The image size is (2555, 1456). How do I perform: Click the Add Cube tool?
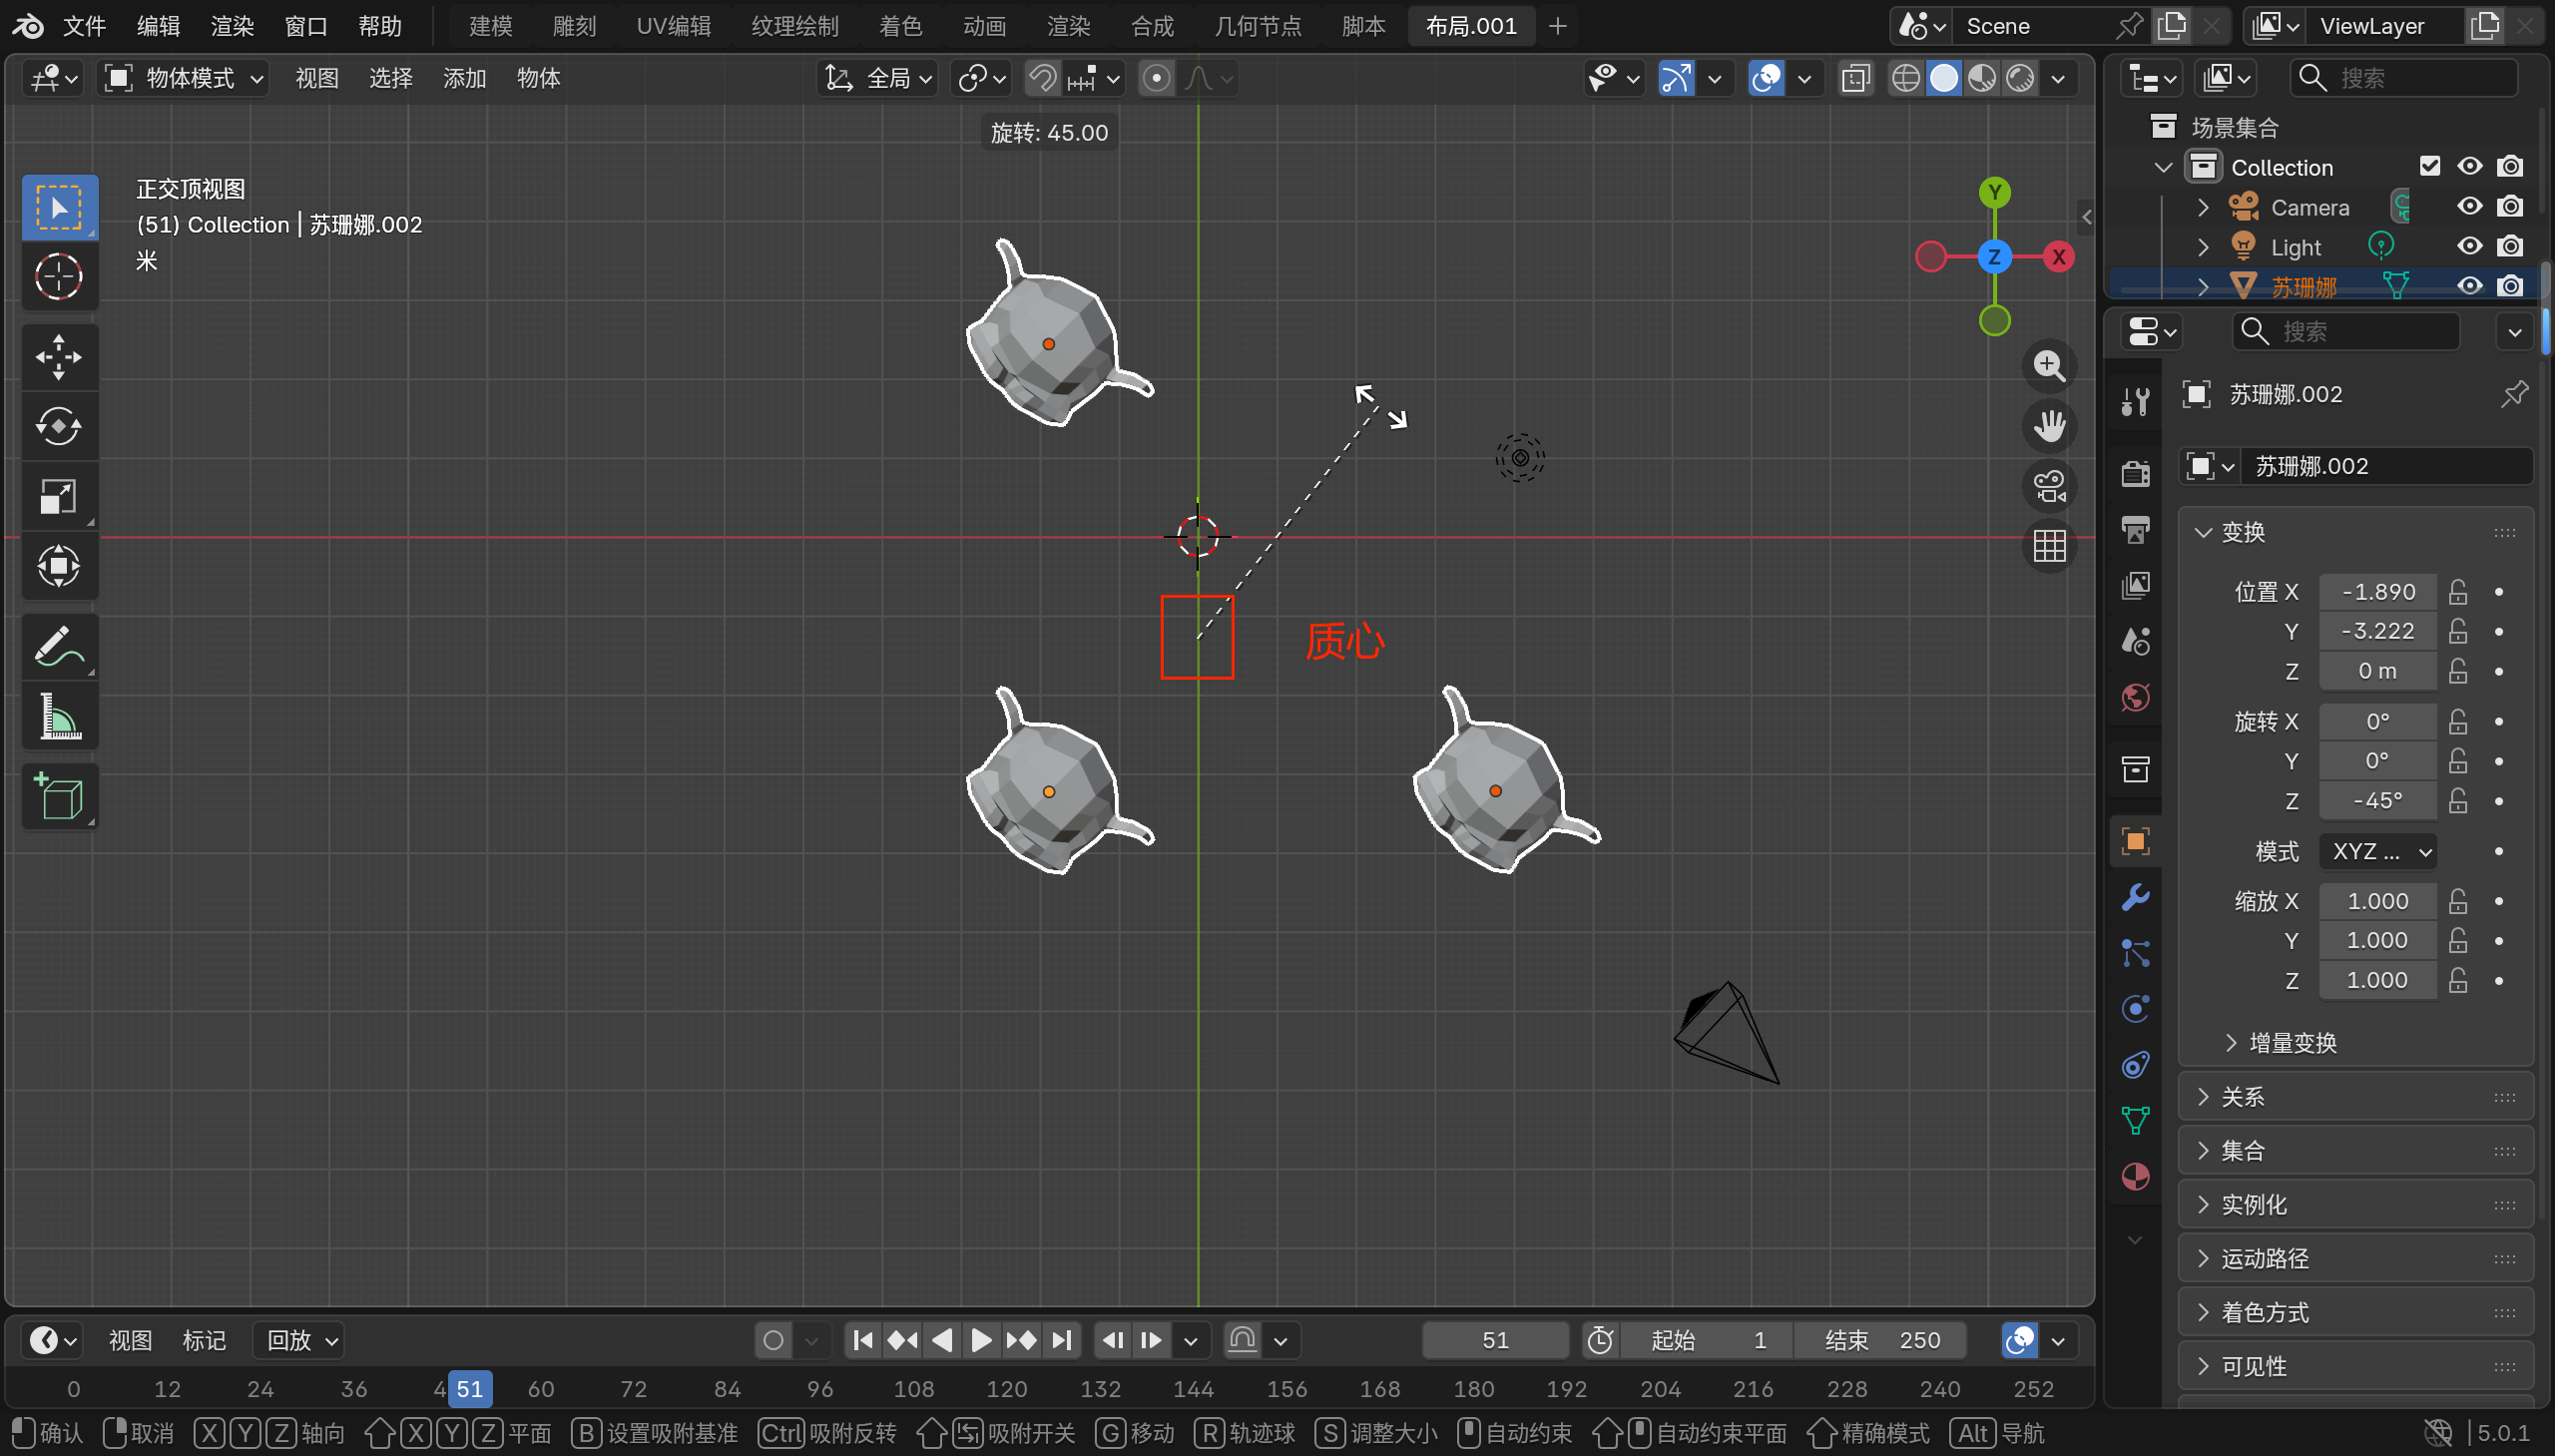(x=58, y=796)
